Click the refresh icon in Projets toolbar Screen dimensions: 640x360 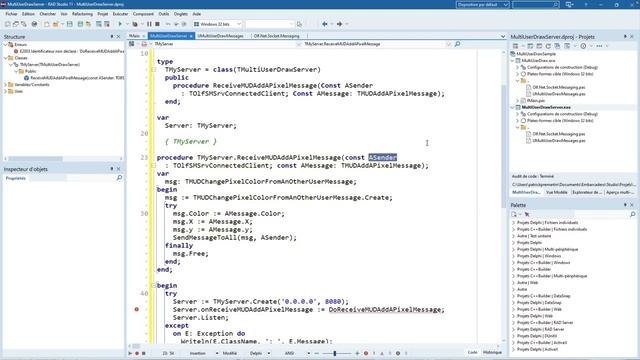point(548,46)
